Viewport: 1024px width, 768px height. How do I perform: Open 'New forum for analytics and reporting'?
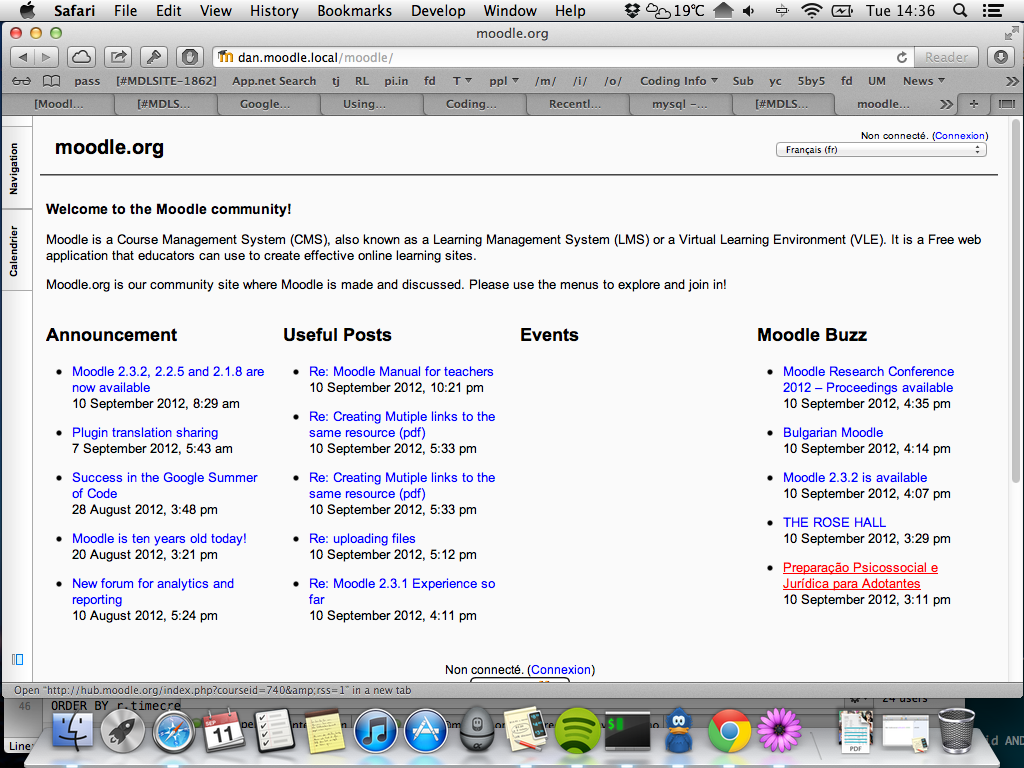[153, 591]
